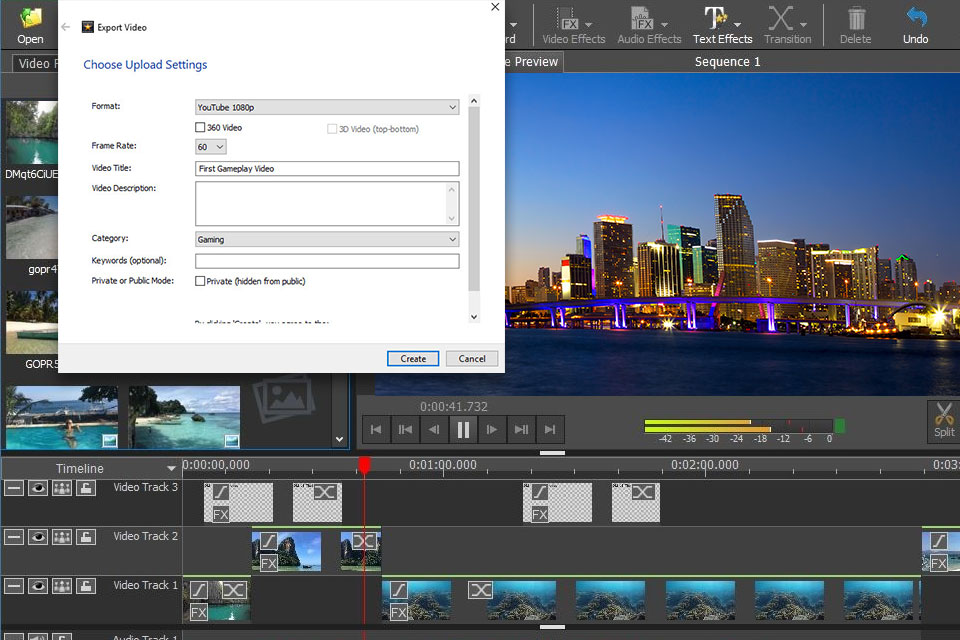Screen dimensions: 960x640
Task: Open the Frame Rate dropdown
Action: coord(210,147)
